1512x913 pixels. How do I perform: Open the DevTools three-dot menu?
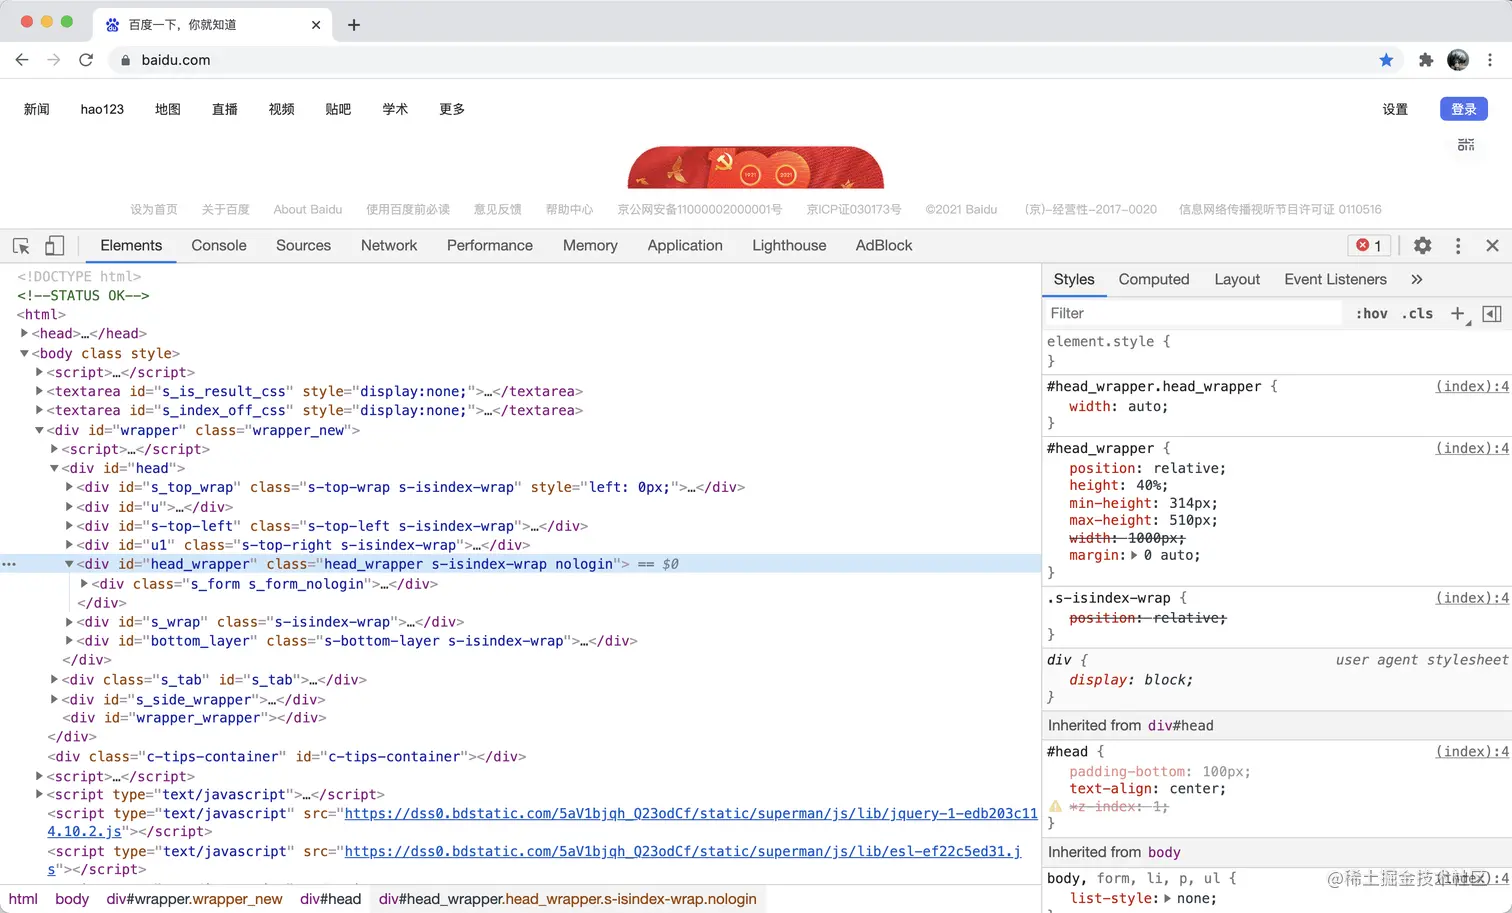(1458, 245)
